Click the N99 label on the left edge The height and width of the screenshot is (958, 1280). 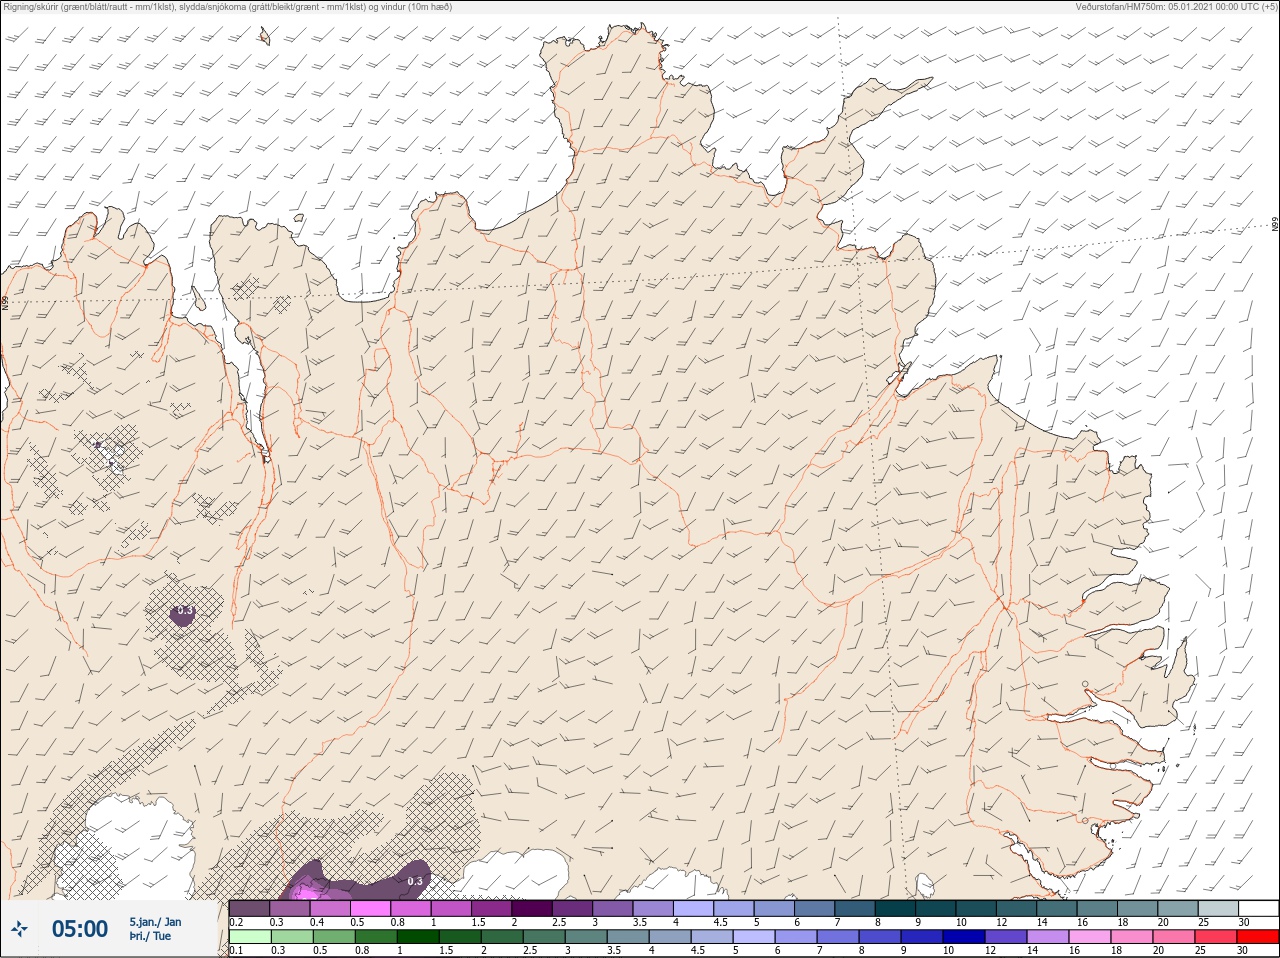pos(5,302)
